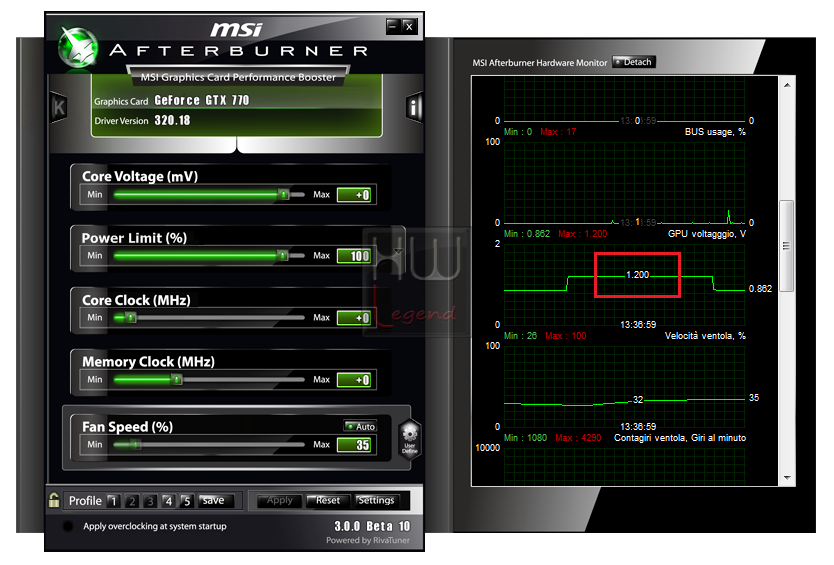Select profile slot 2
Viewport: 834px width, 565px height.
(x=131, y=501)
